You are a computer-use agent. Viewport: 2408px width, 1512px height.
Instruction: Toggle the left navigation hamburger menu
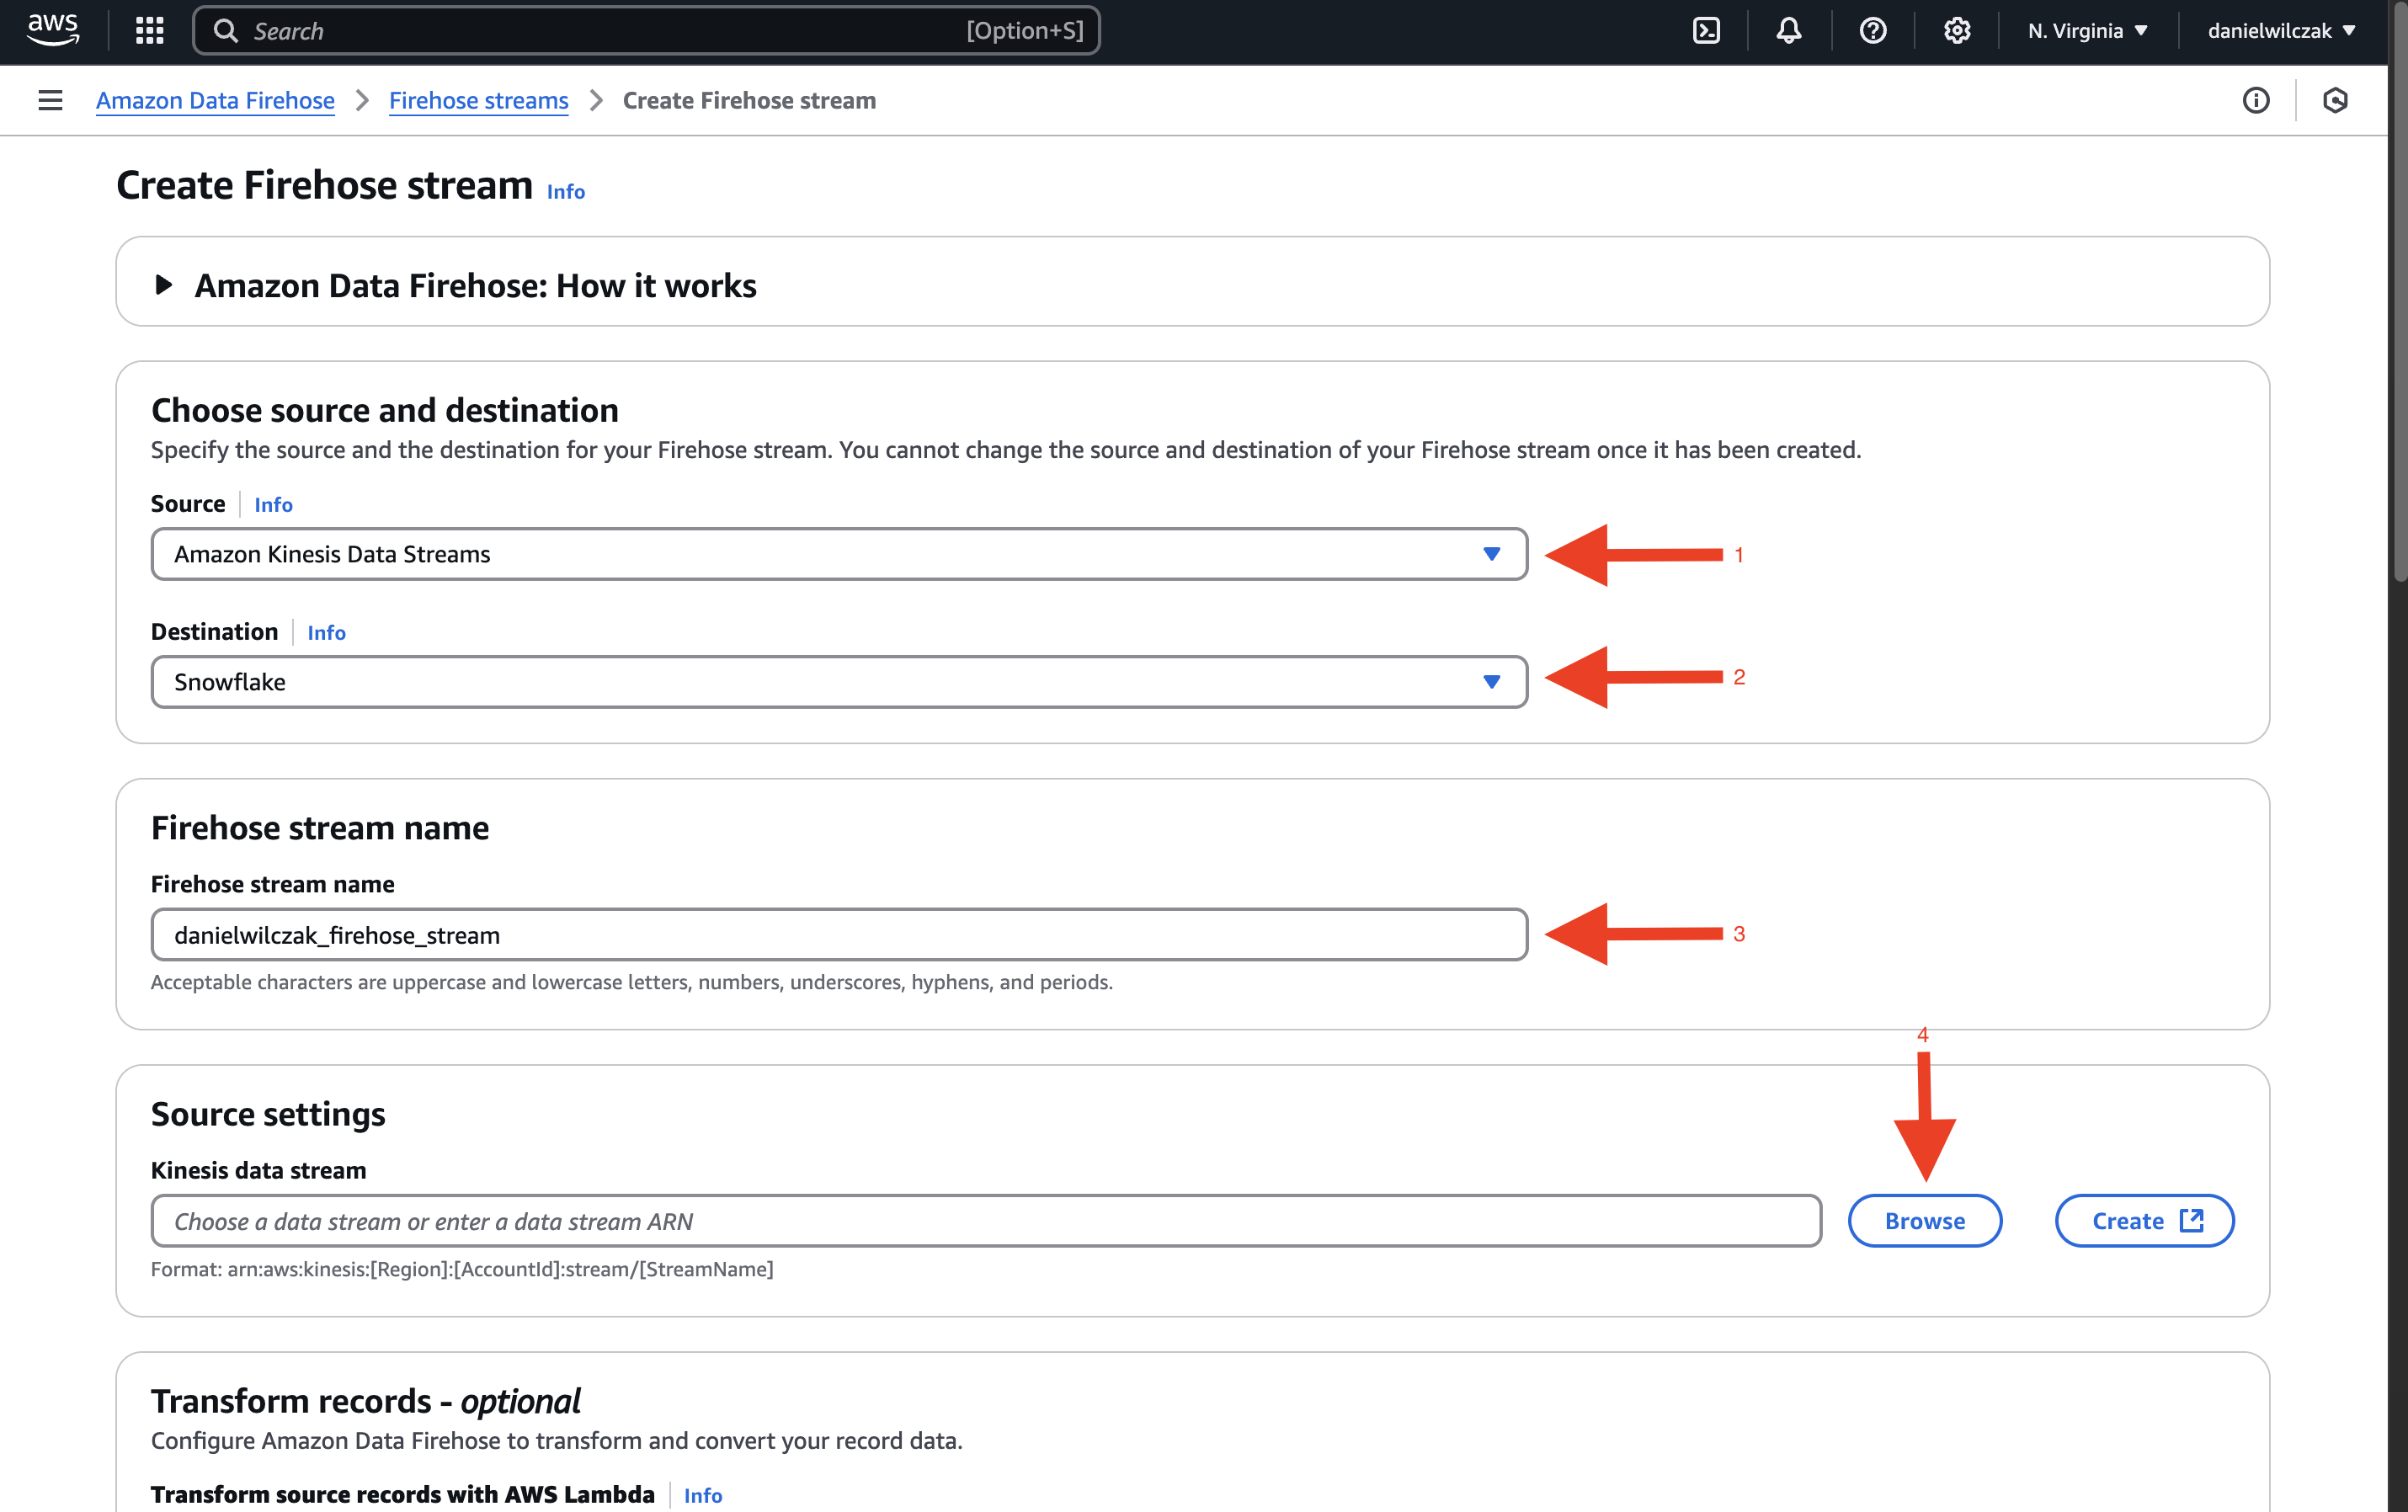(x=50, y=100)
